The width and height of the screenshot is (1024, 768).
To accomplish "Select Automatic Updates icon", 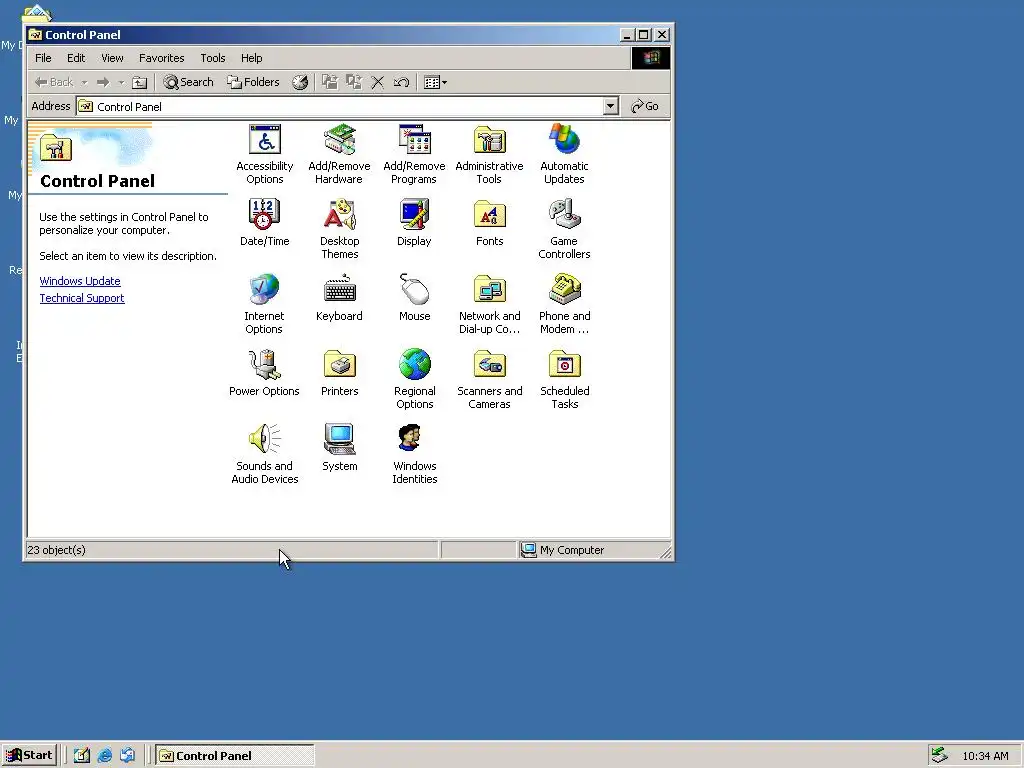I will point(564,154).
